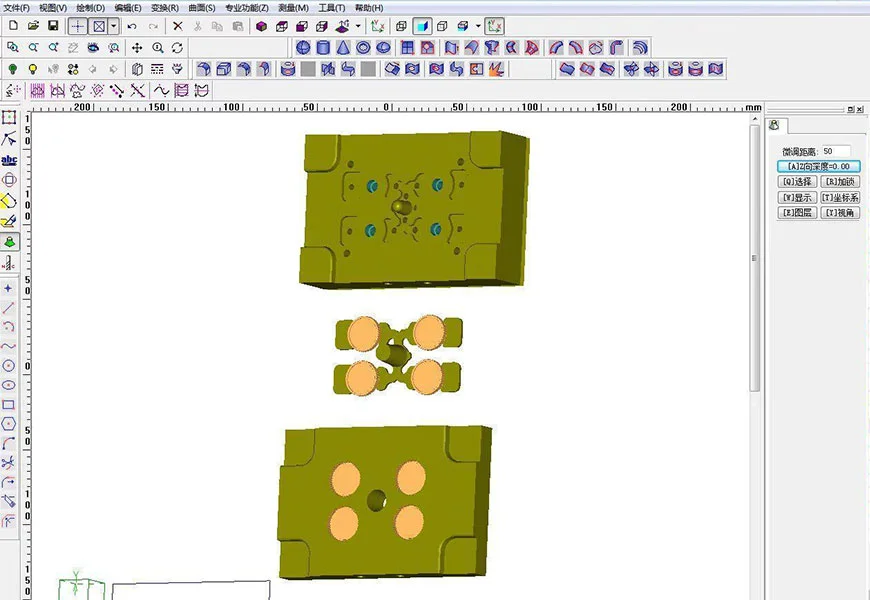This screenshot has height=600, width=870.
Task: Select the node edit arrow tool
Action: (x=9, y=139)
